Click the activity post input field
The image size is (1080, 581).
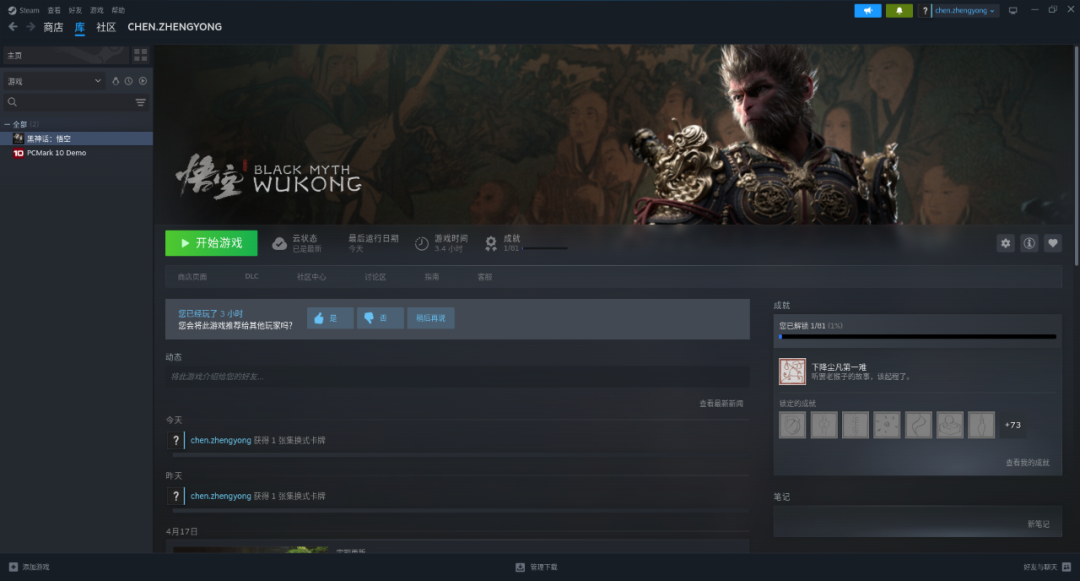tap(457, 377)
